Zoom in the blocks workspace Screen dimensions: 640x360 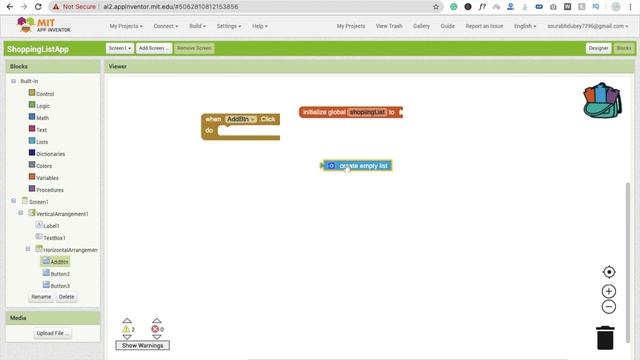[609, 291]
